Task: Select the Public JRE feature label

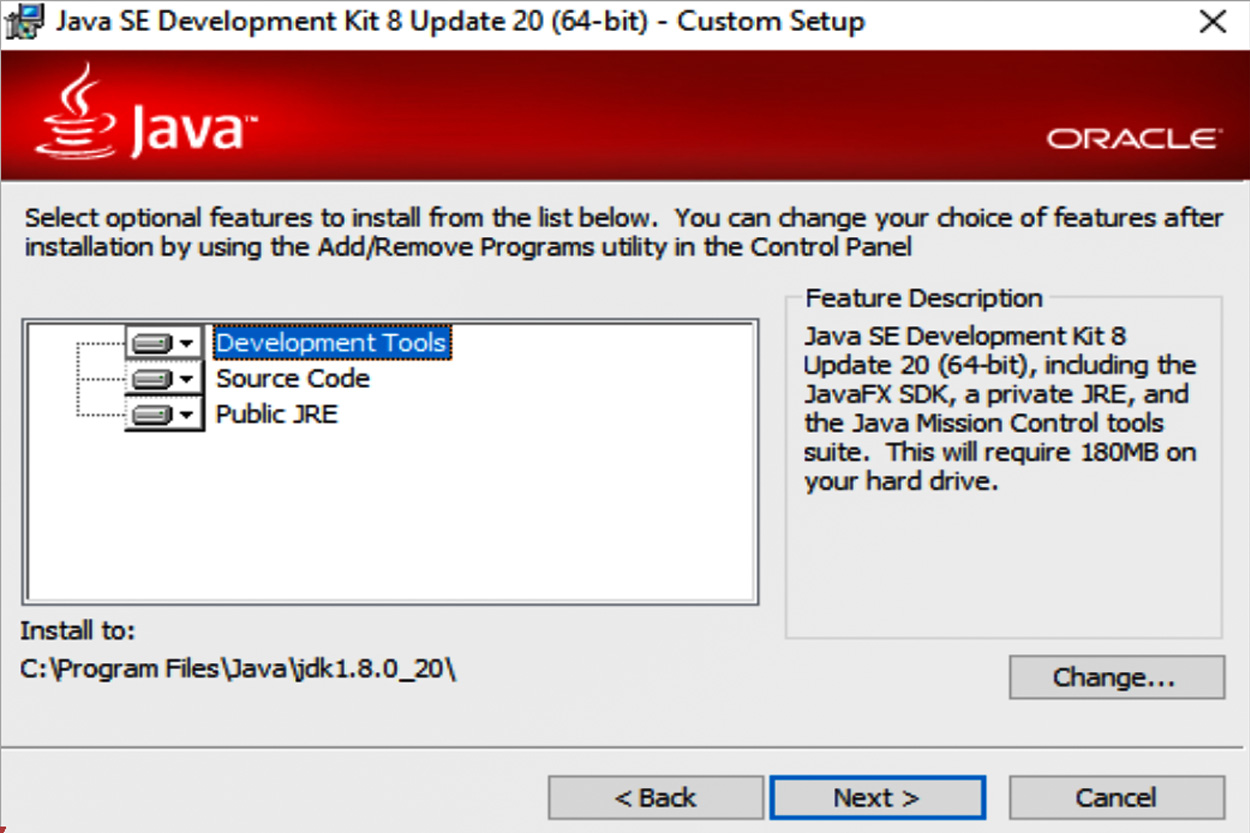Action: [x=277, y=414]
